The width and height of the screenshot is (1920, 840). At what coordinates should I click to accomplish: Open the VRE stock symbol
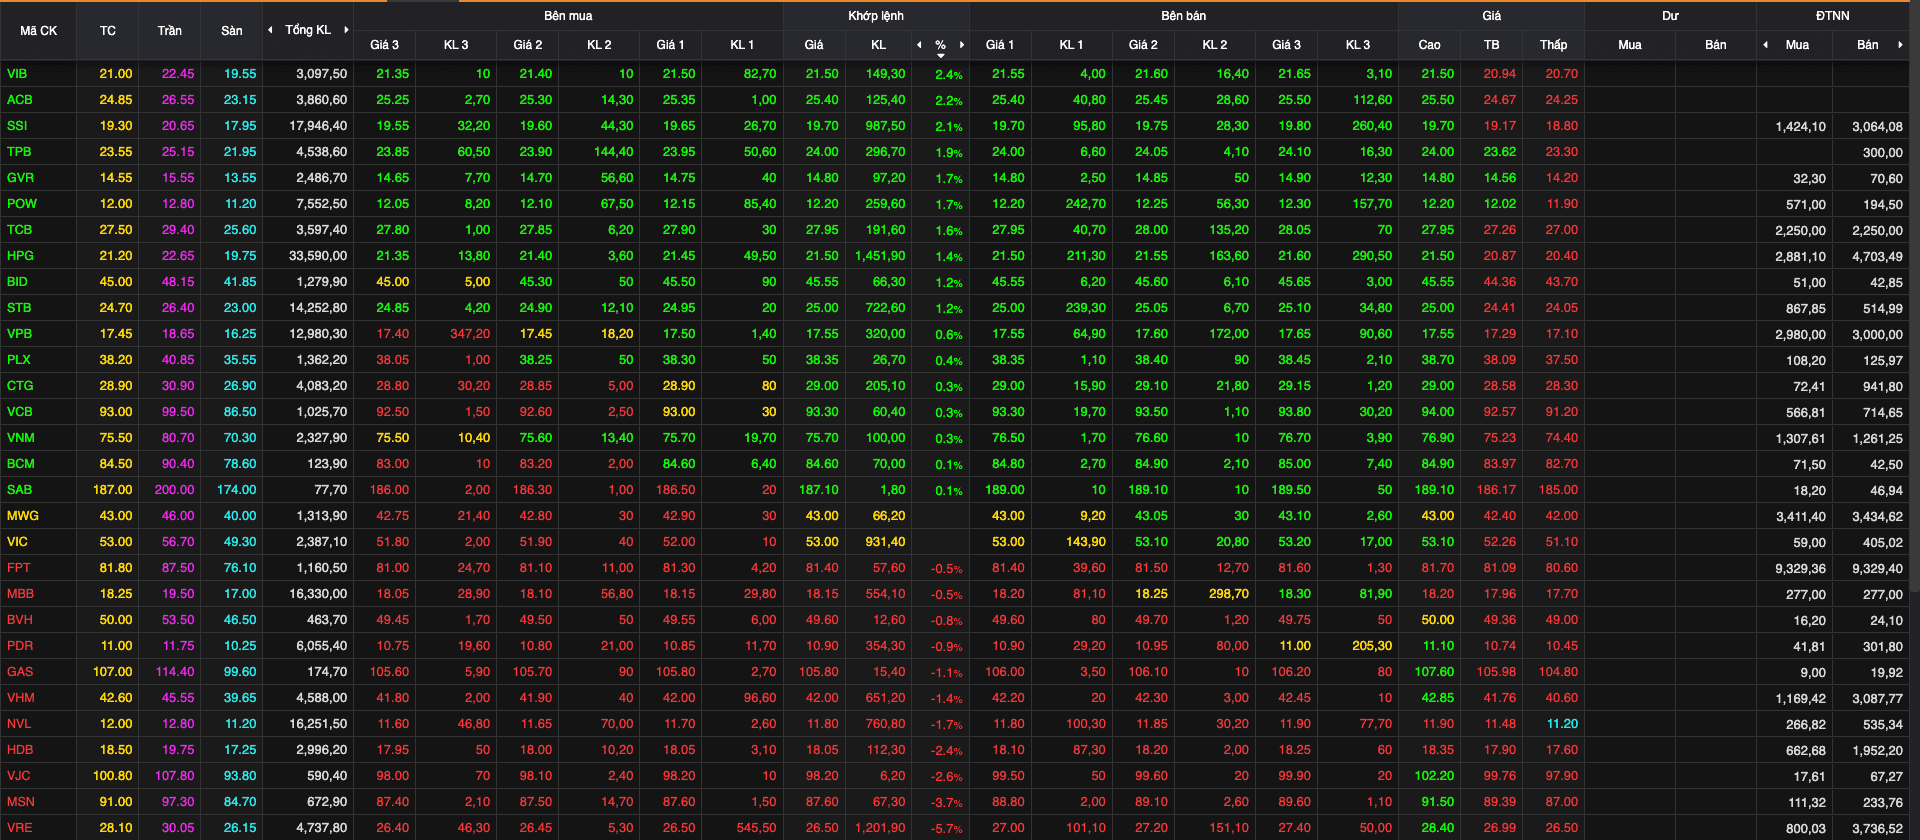[x=19, y=828]
